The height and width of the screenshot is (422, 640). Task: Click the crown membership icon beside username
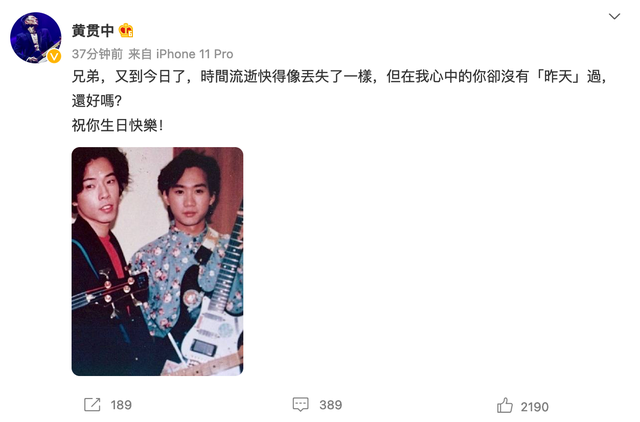126,31
